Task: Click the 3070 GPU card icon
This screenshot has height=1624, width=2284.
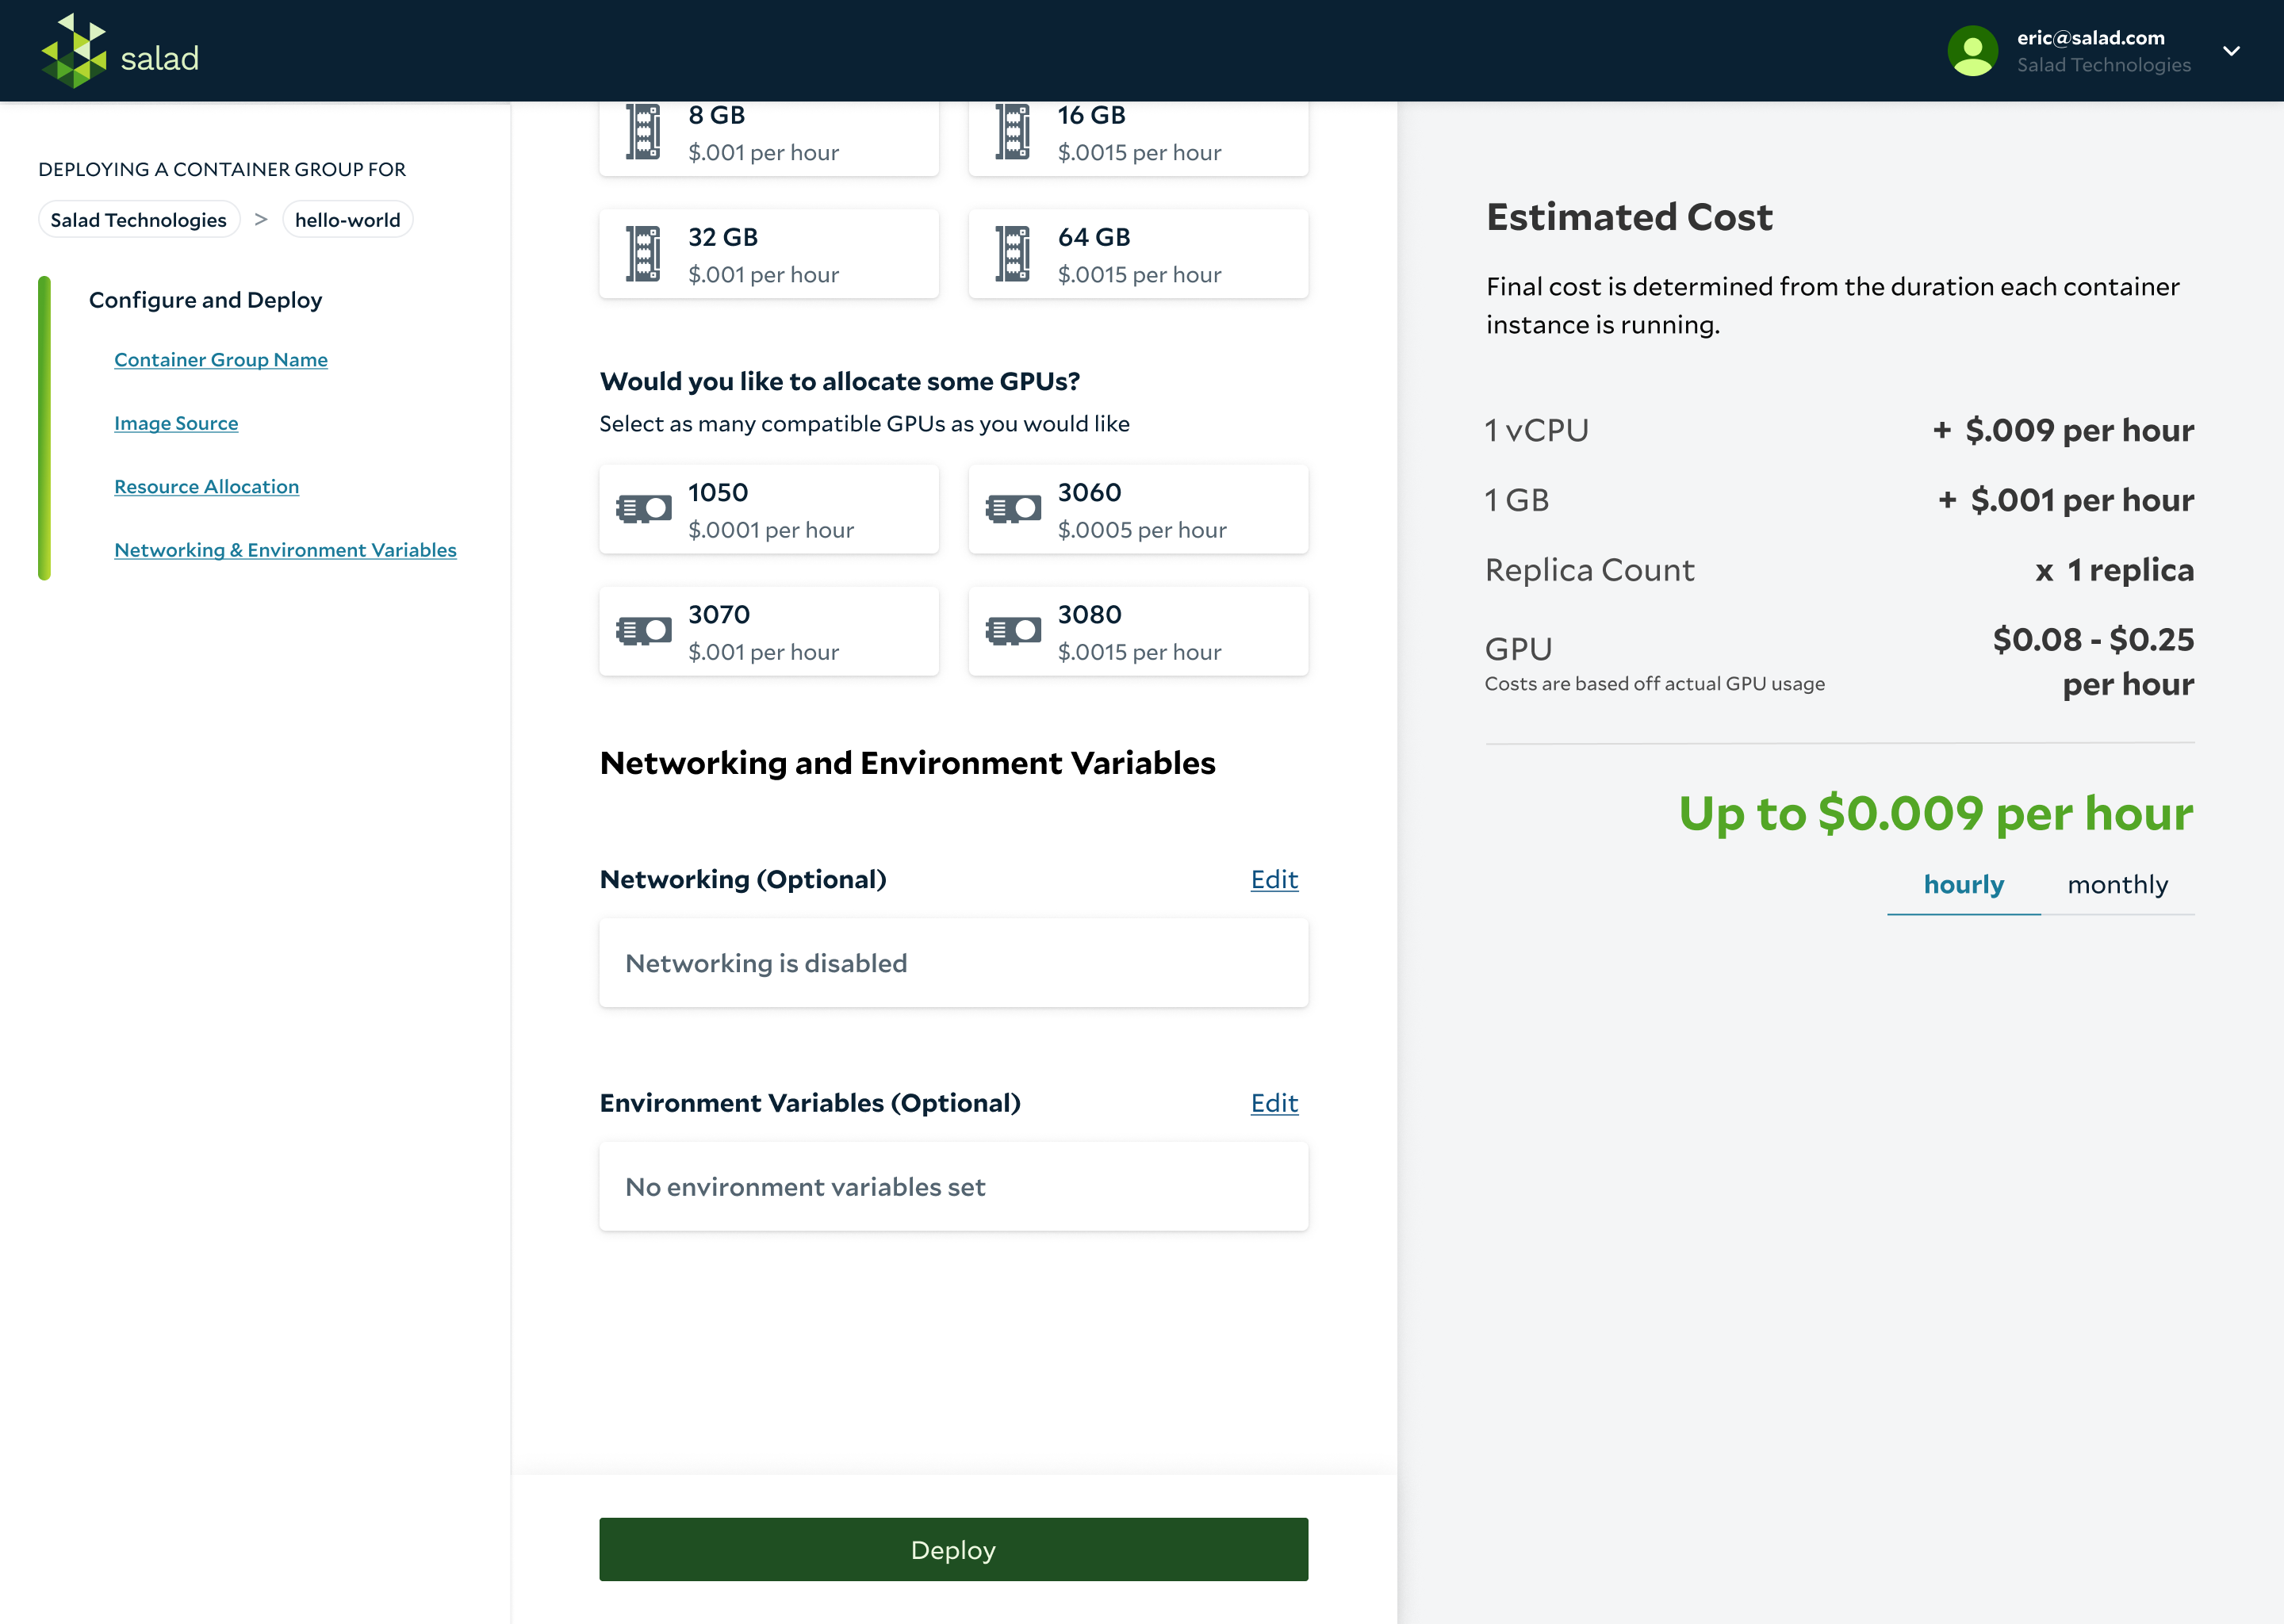Action: (643, 631)
